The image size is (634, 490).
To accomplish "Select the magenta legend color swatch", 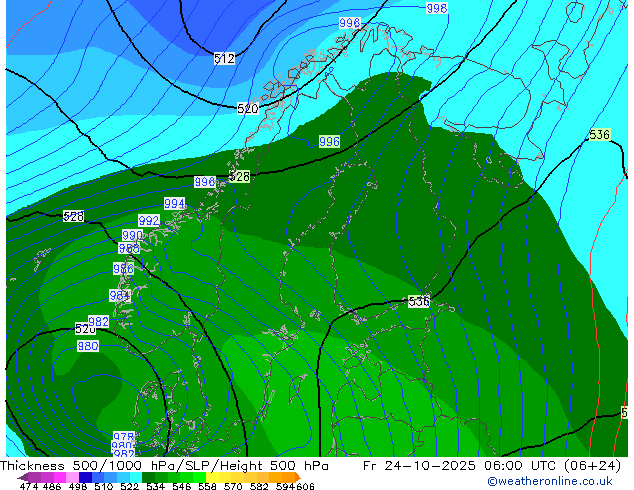I will point(60,477).
